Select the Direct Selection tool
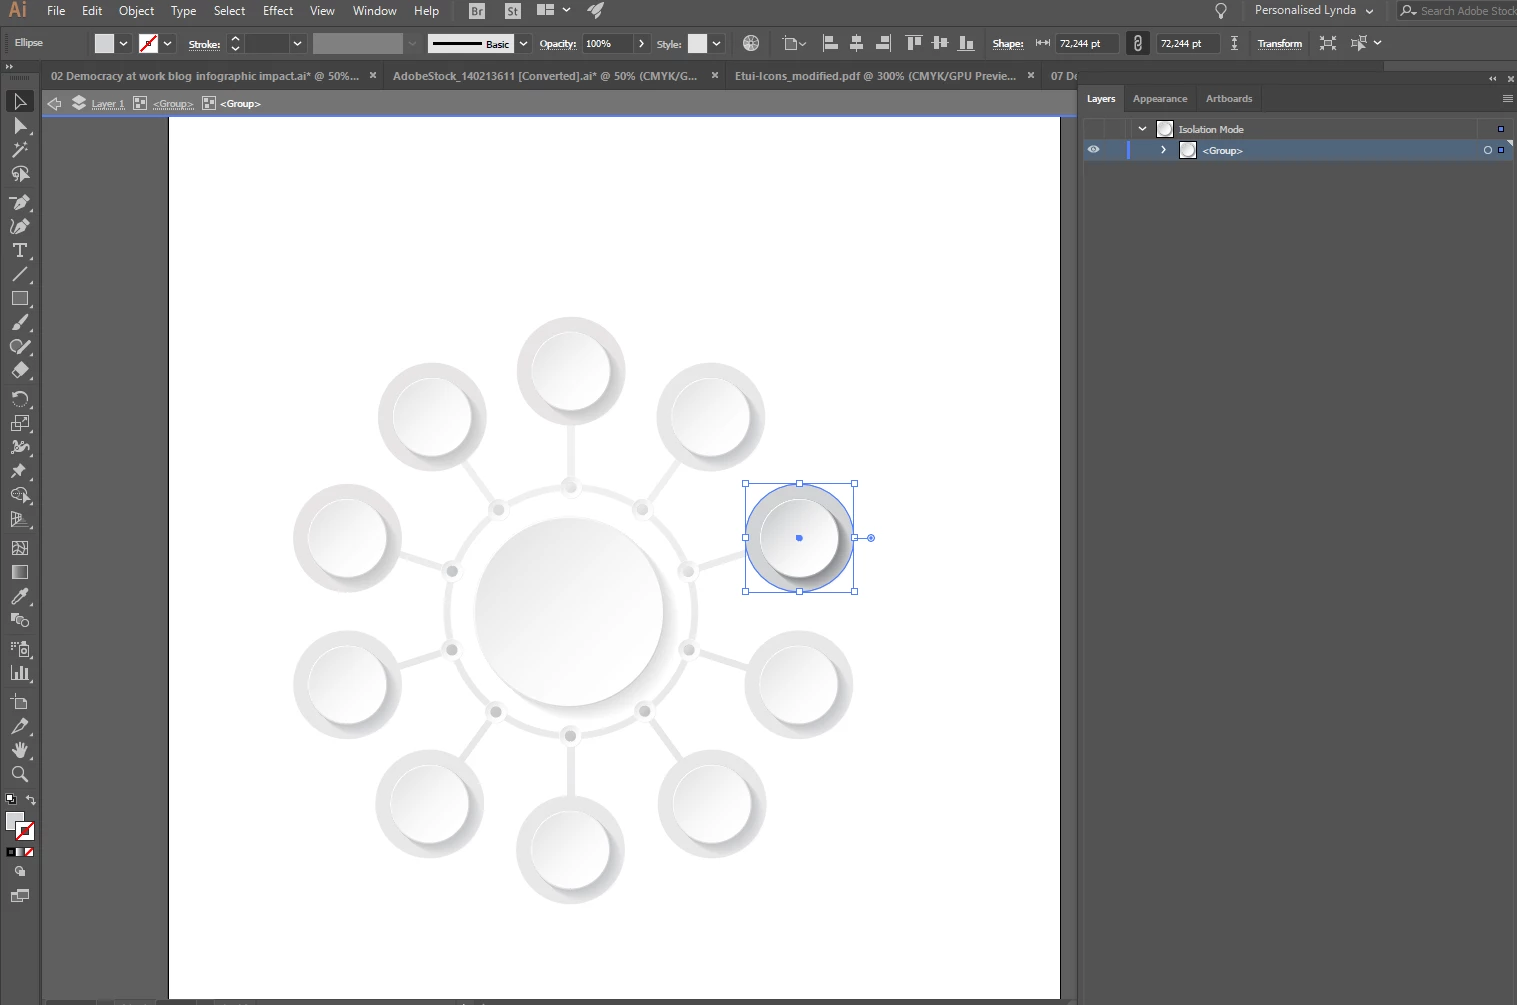Viewport: 1517px width, 1005px height. [x=20, y=126]
